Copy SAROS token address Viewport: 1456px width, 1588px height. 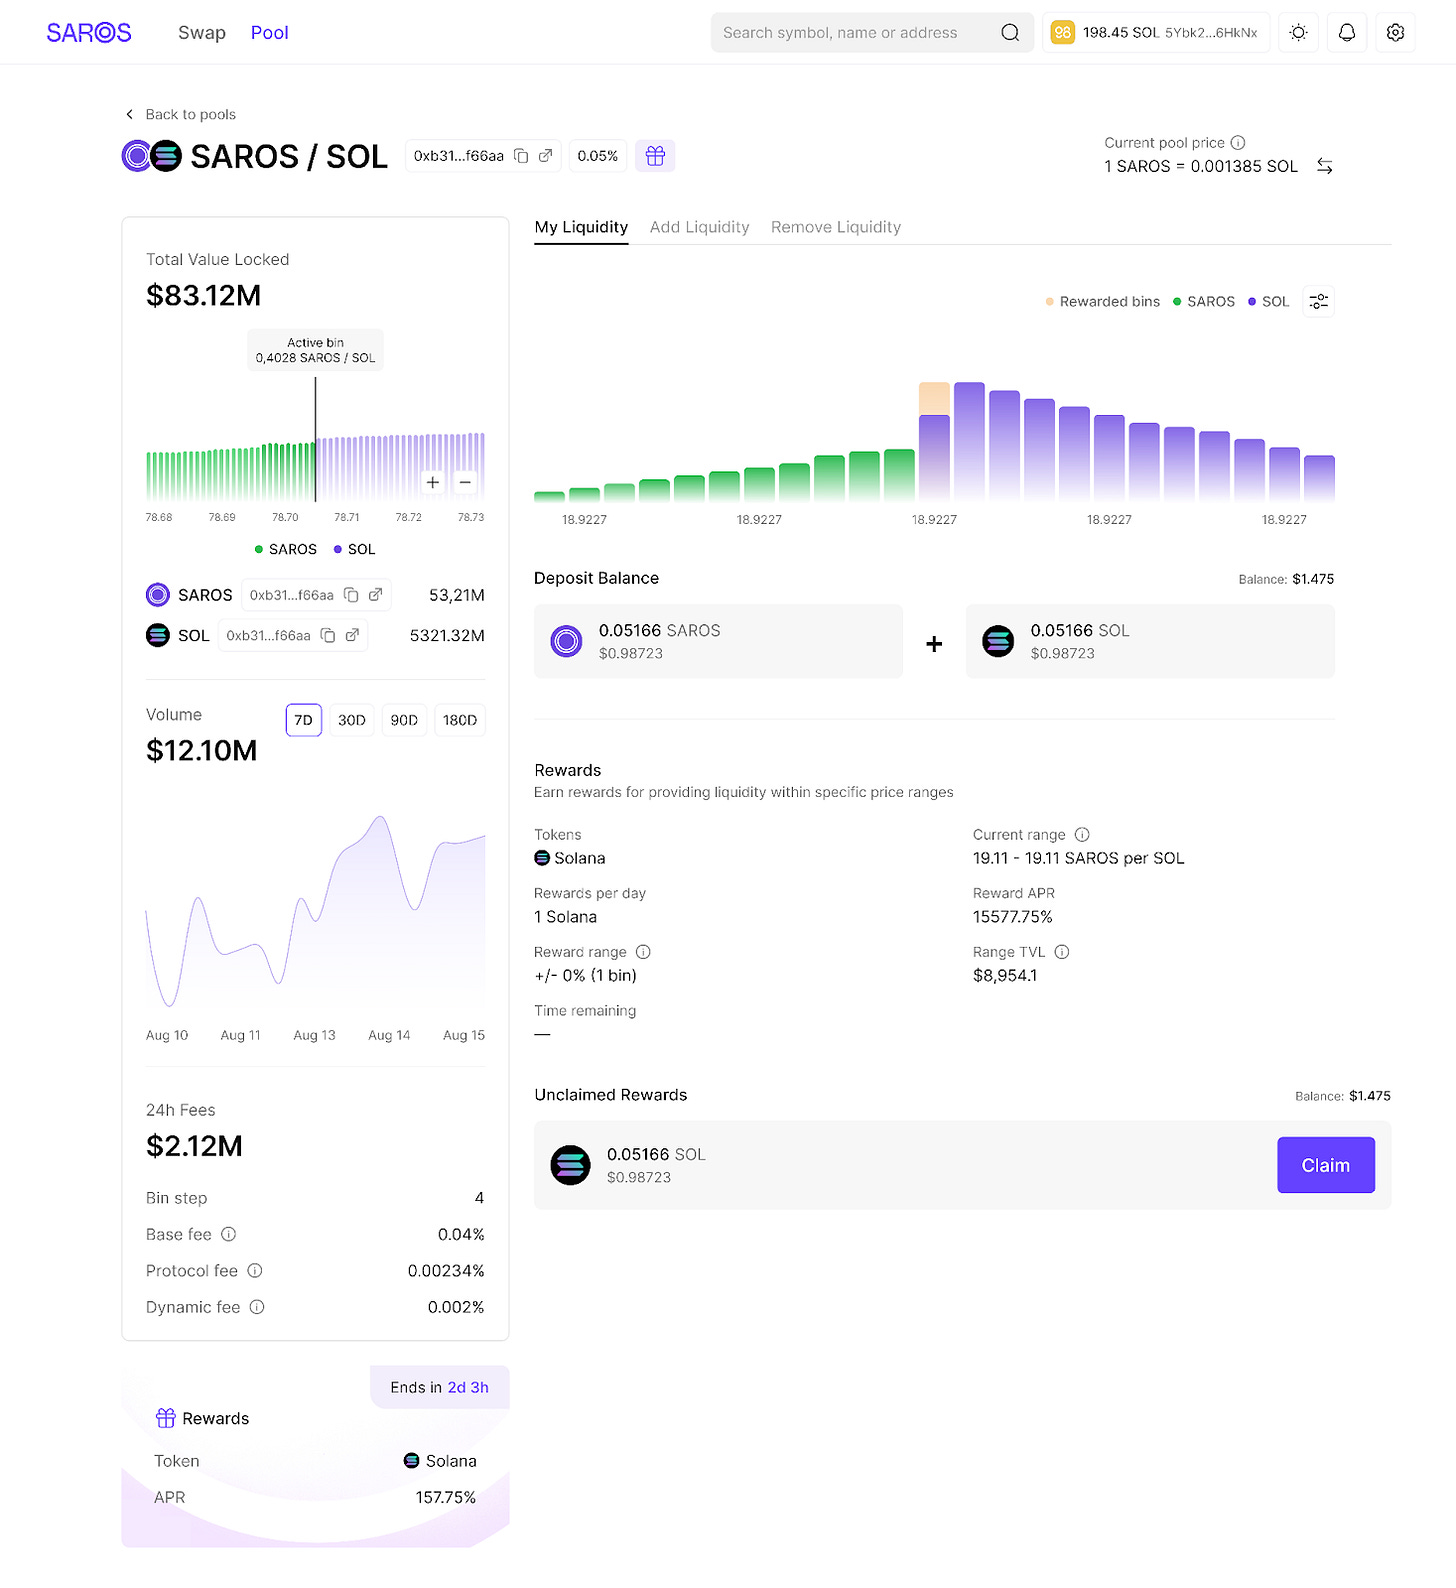point(351,595)
